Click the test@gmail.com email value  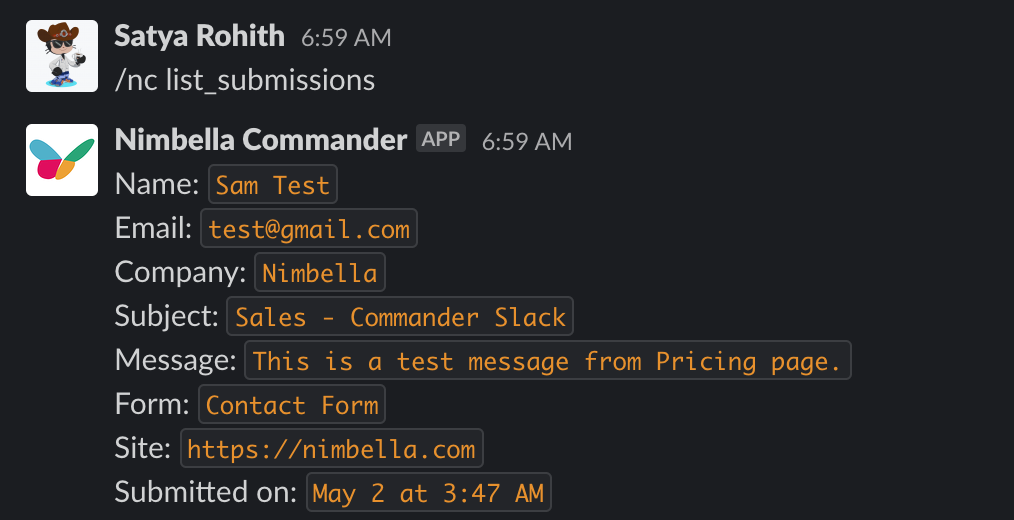[309, 229]
